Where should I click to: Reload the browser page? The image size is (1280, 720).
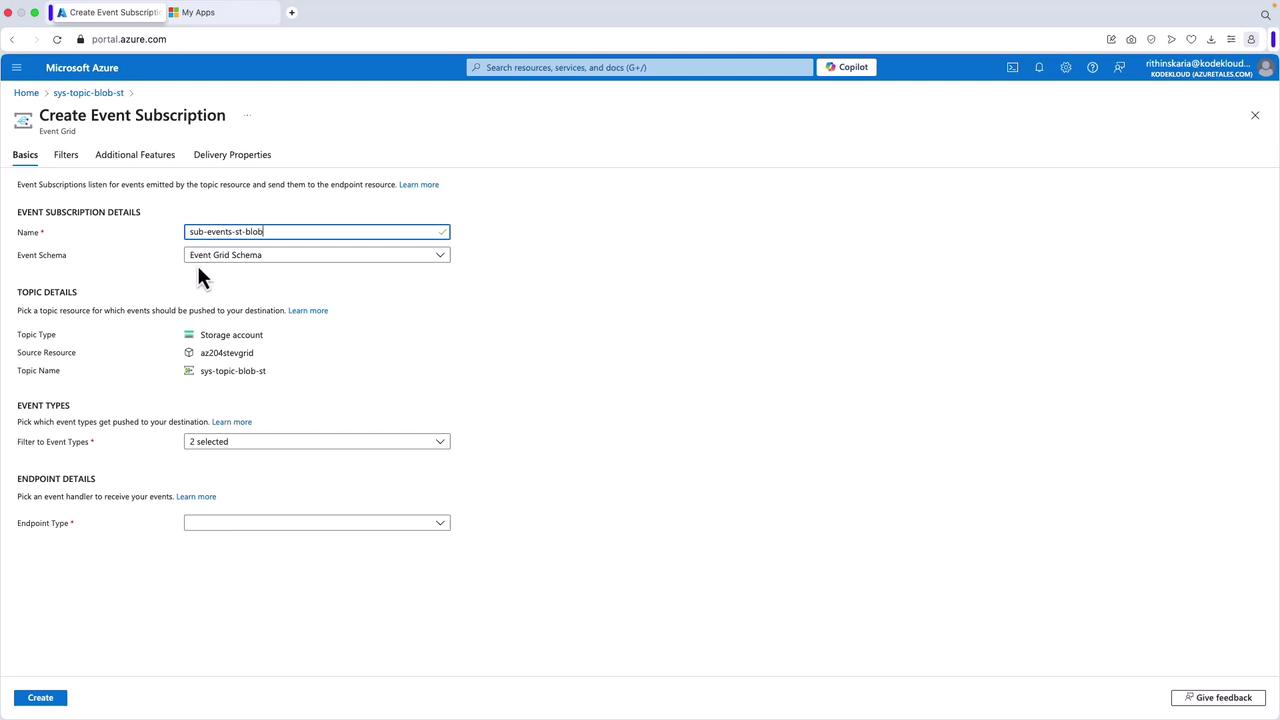(57, 40)
